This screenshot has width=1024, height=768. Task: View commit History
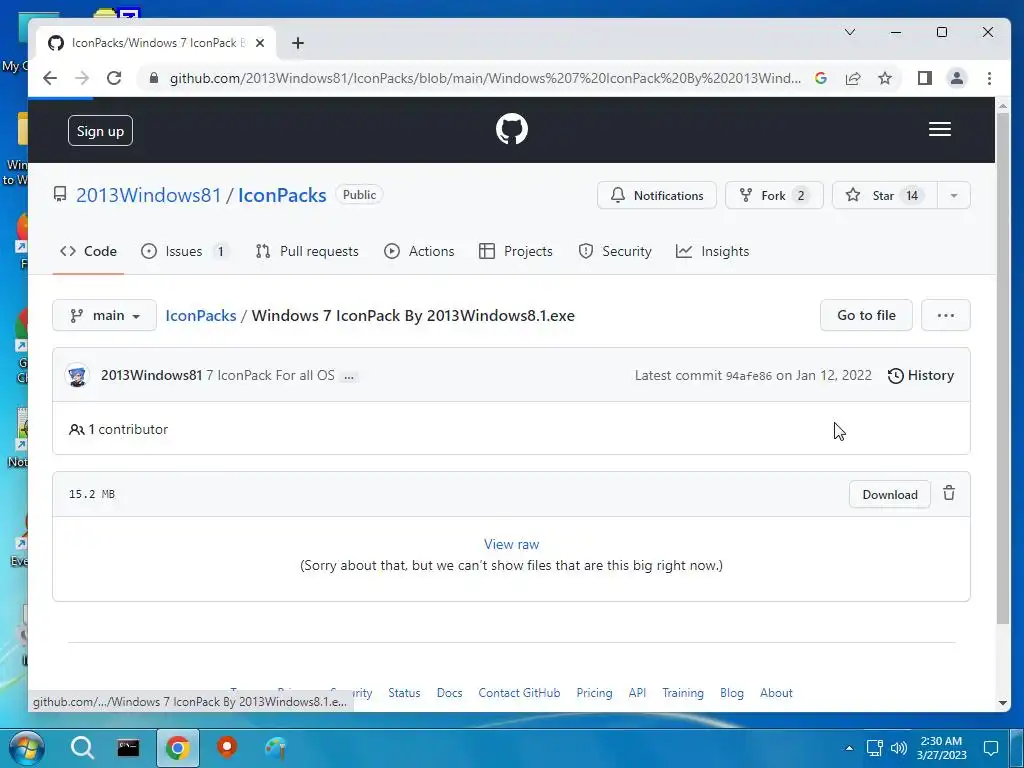click(x=921, y=376)
